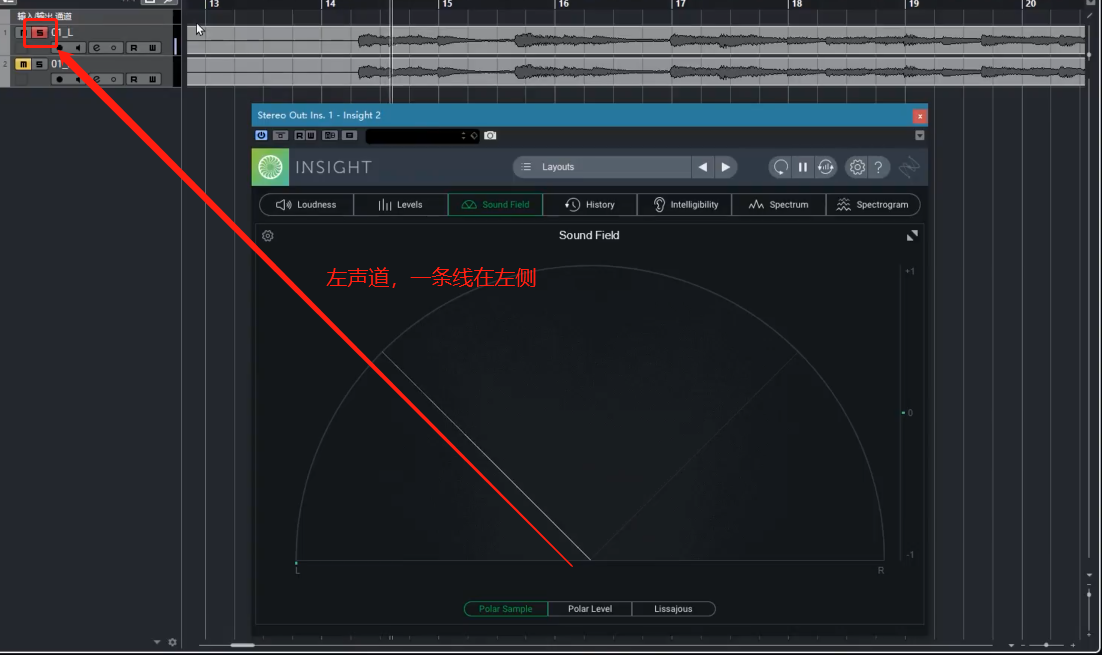Click the horizontal zoom slider at bottom right
This screenshot has width=1102, height=655.
click(x=1046, y=645)
